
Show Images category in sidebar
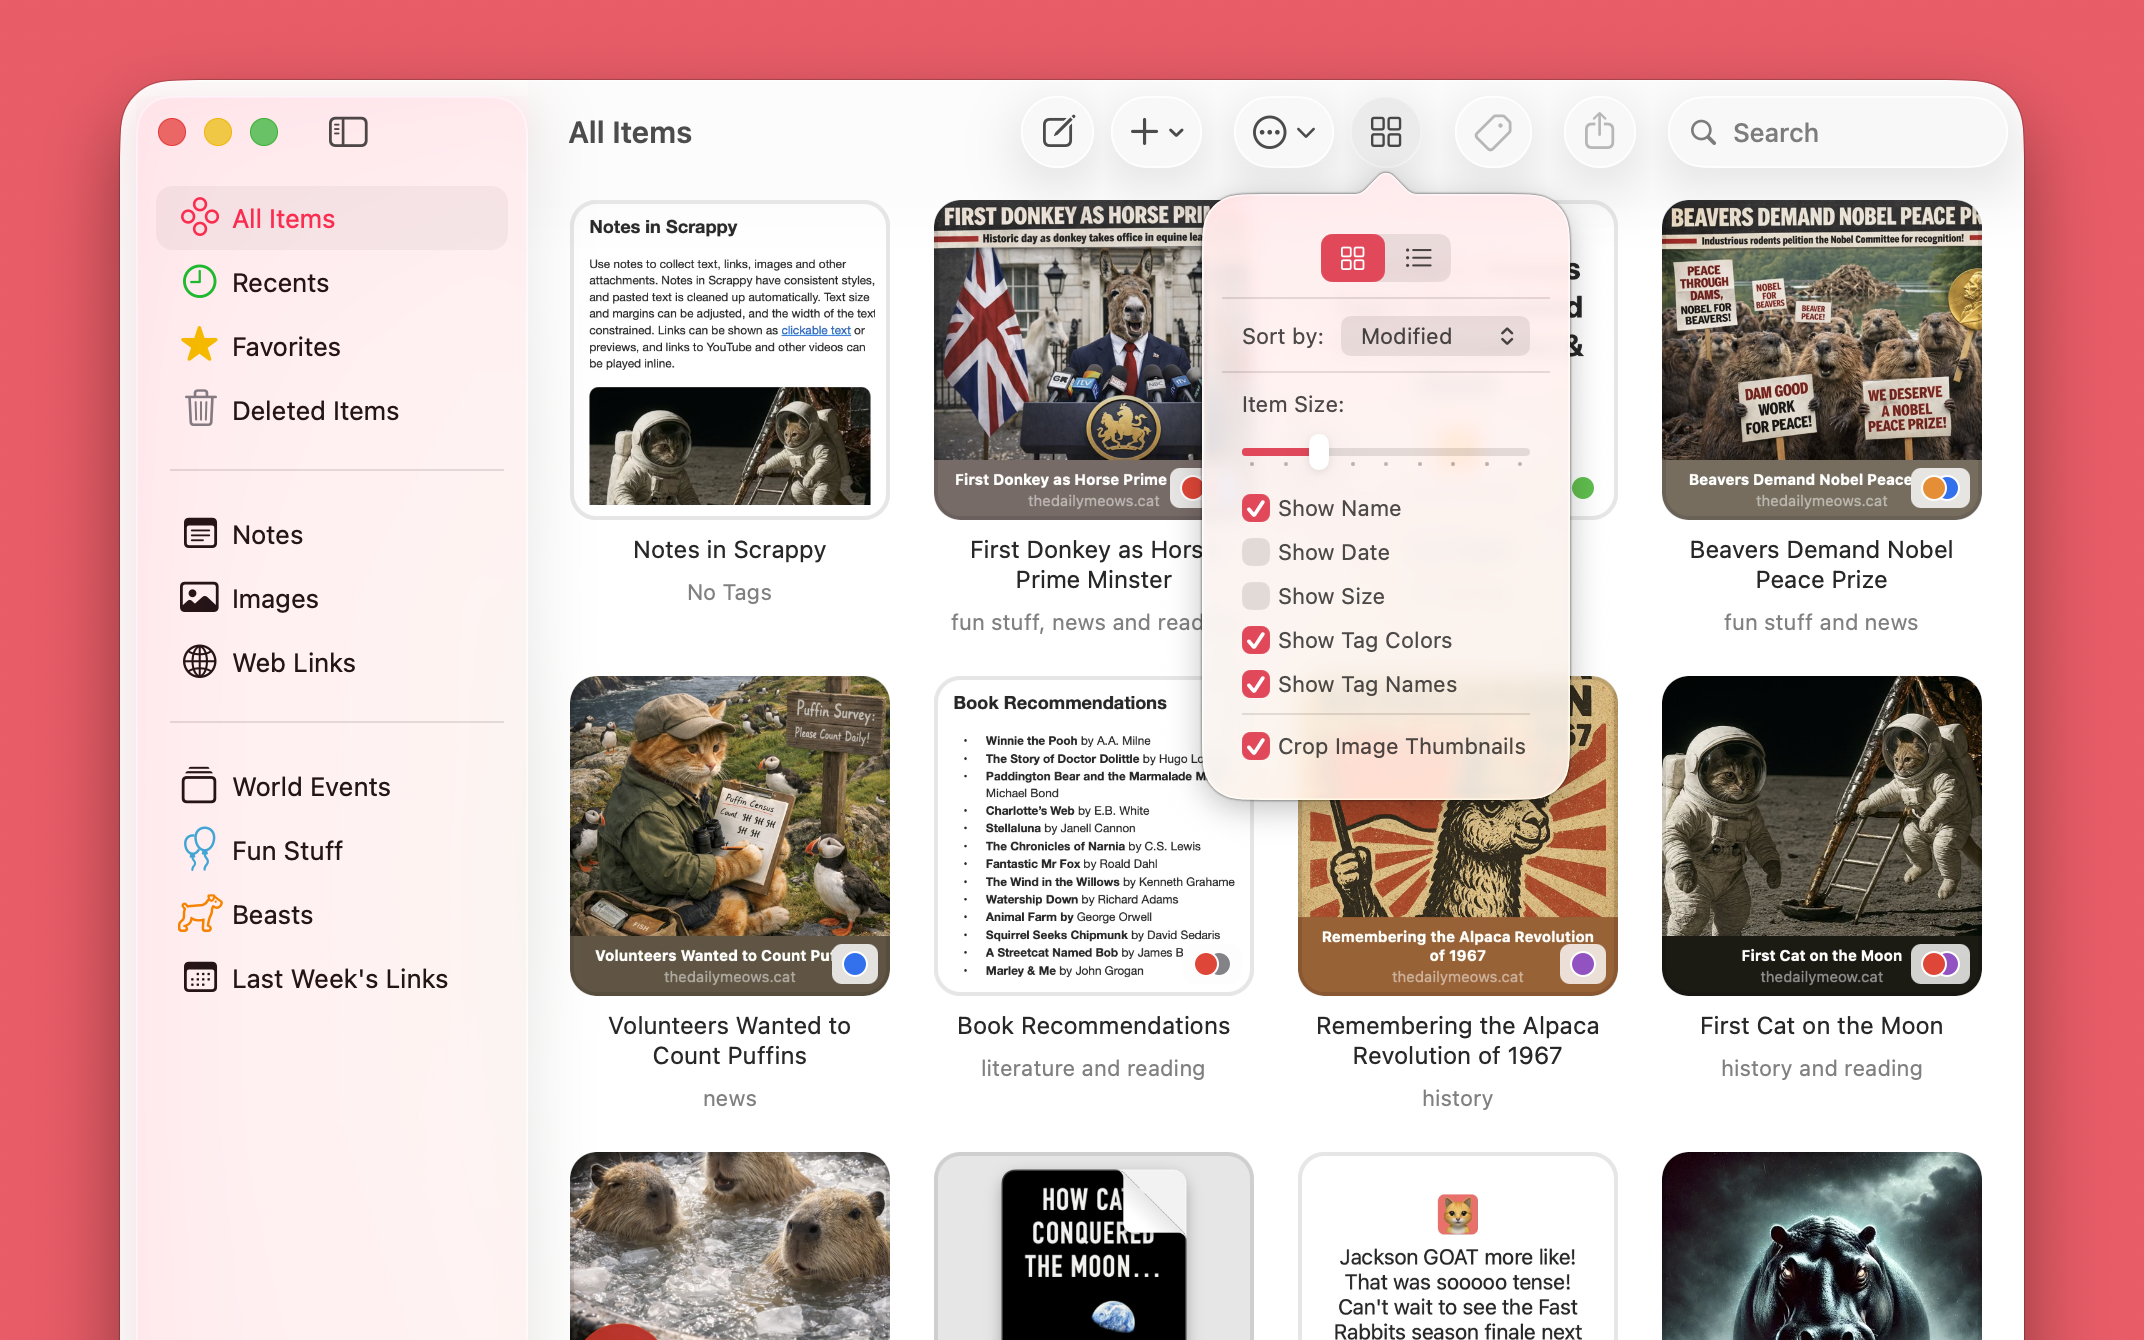[332, 598]
